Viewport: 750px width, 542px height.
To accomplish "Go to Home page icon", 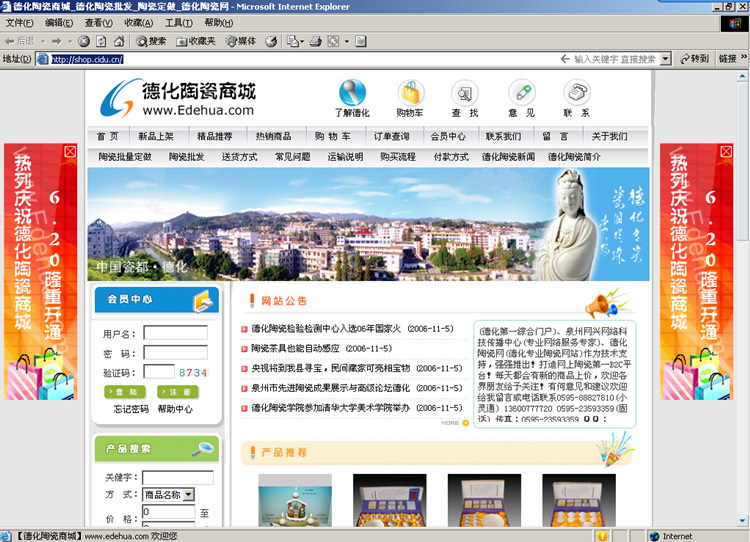I will coord(119,41).
